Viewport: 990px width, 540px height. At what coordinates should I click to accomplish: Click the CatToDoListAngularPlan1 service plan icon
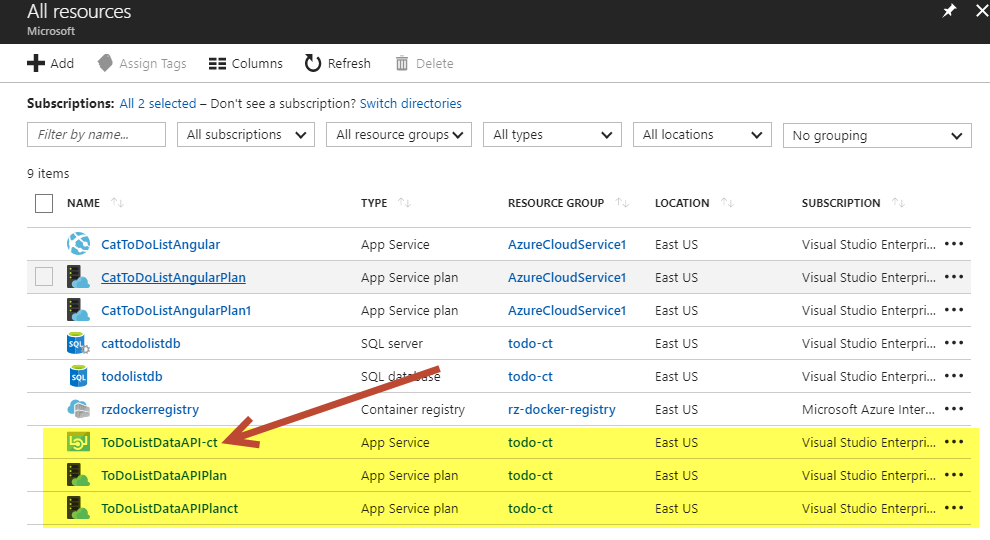coord(78,310)
